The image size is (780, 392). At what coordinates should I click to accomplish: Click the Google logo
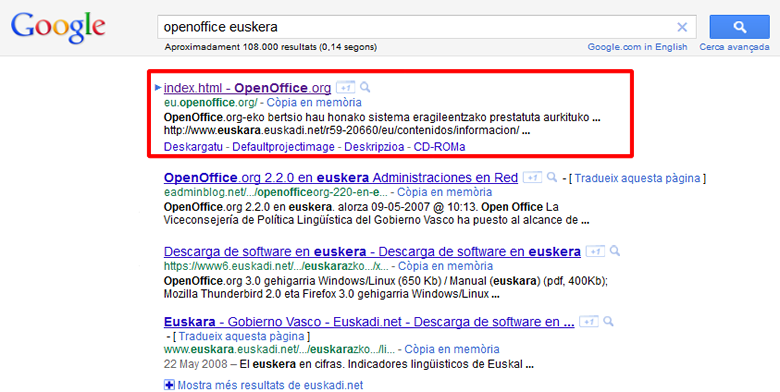pos(58,28)
